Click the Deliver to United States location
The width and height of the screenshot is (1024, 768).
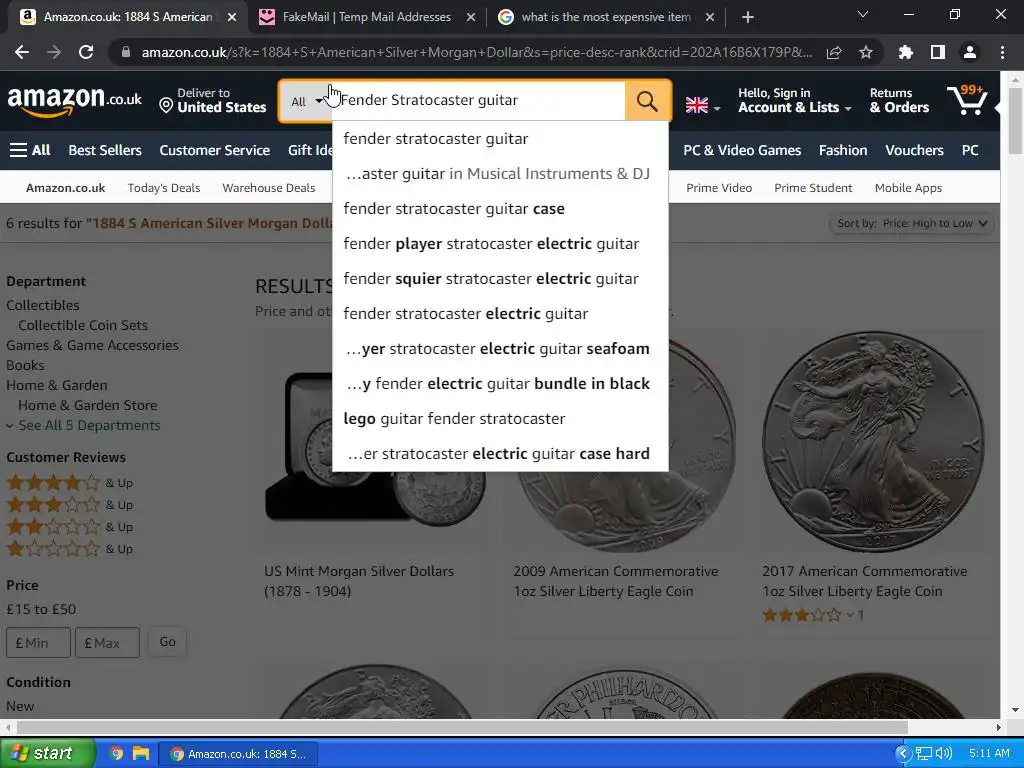click(213, 101)
